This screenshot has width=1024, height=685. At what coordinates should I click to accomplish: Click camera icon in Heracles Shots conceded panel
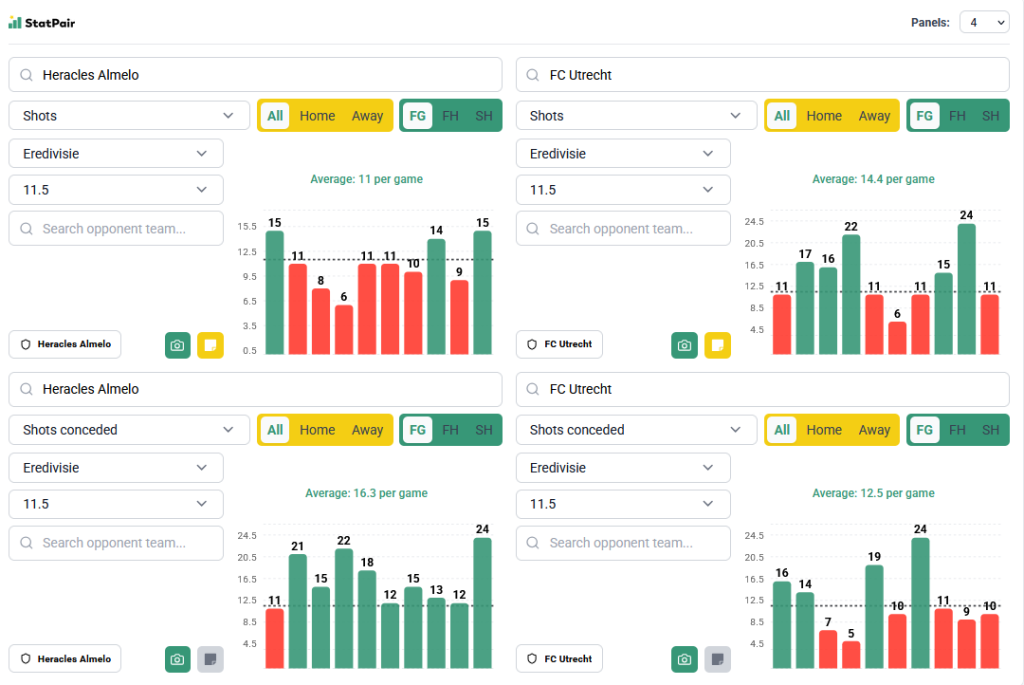coord(177,659)
